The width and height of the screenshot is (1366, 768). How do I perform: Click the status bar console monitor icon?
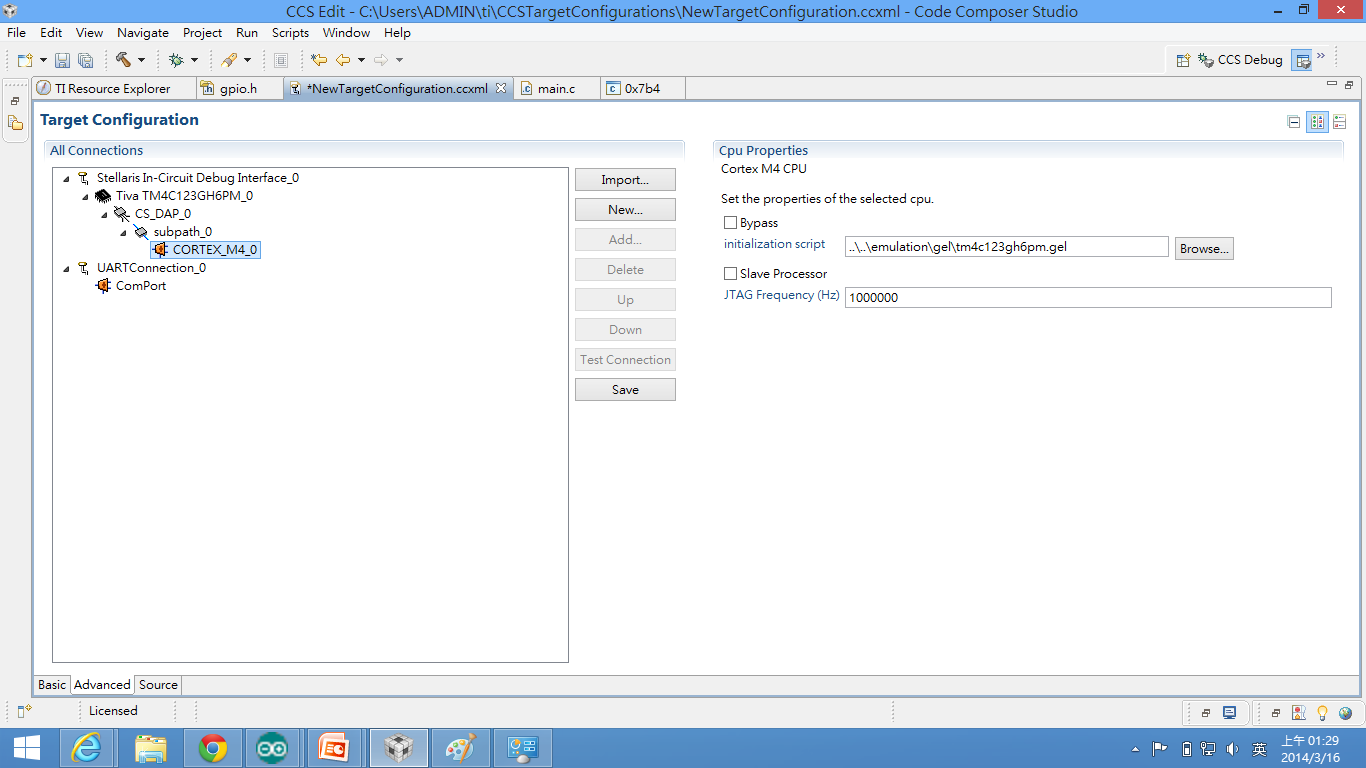point(1229,713)
